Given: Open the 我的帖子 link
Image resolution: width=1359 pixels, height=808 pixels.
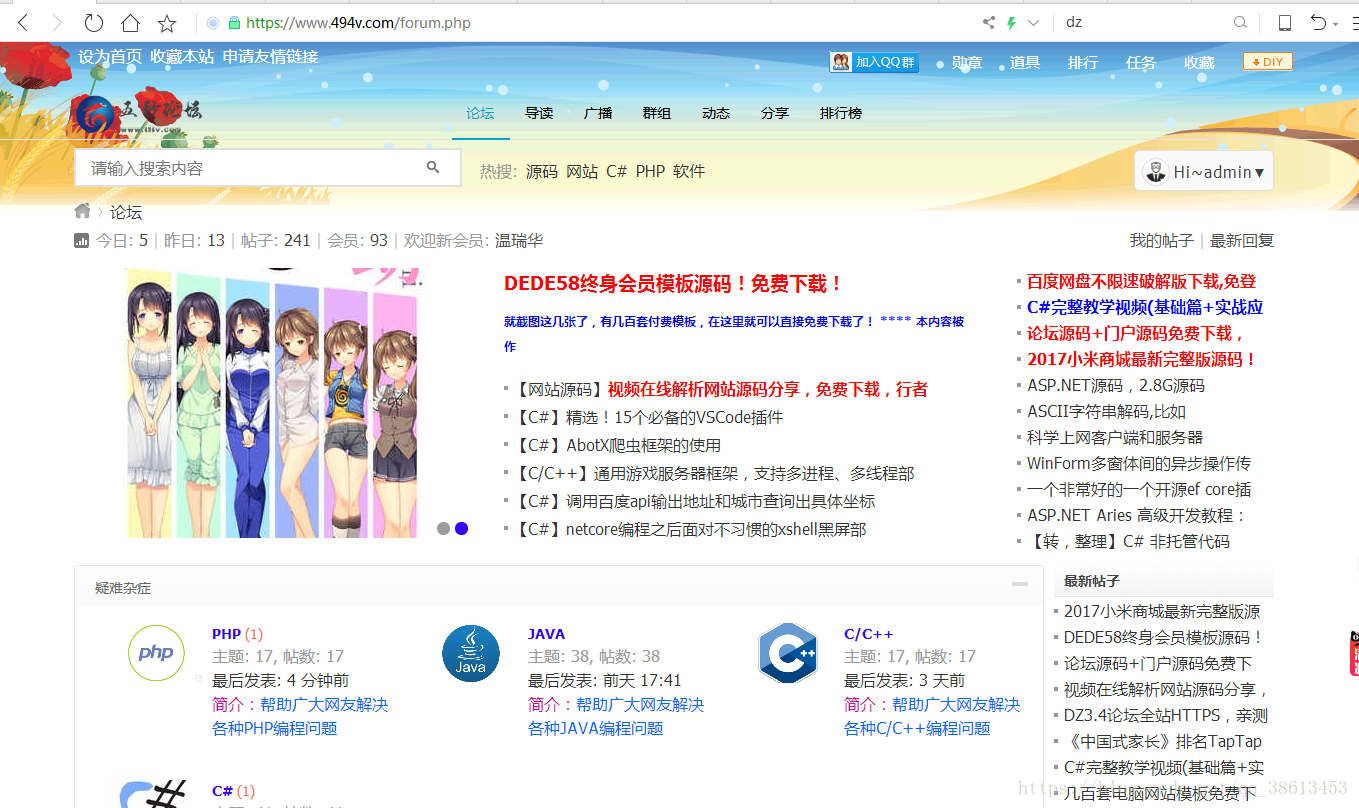Looking at the screenshot, I should [1162, 240].
